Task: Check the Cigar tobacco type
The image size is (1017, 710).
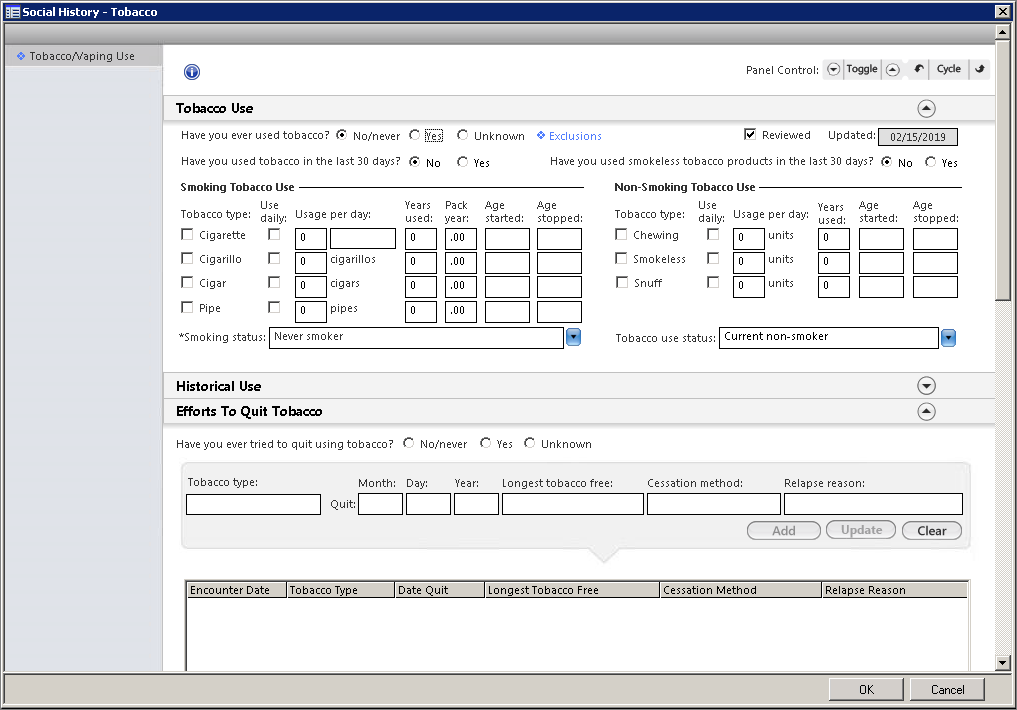Action: click(187, 282)
